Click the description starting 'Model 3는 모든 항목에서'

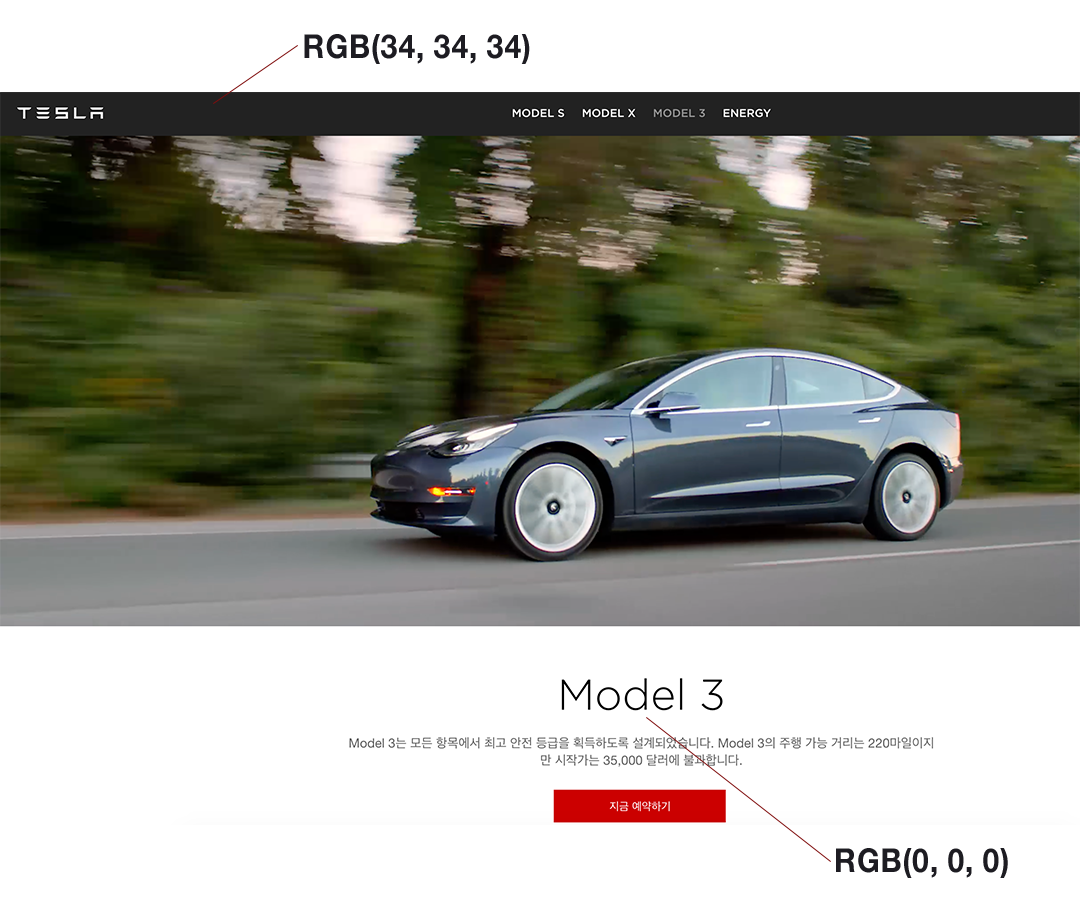[x=641, y=751]
